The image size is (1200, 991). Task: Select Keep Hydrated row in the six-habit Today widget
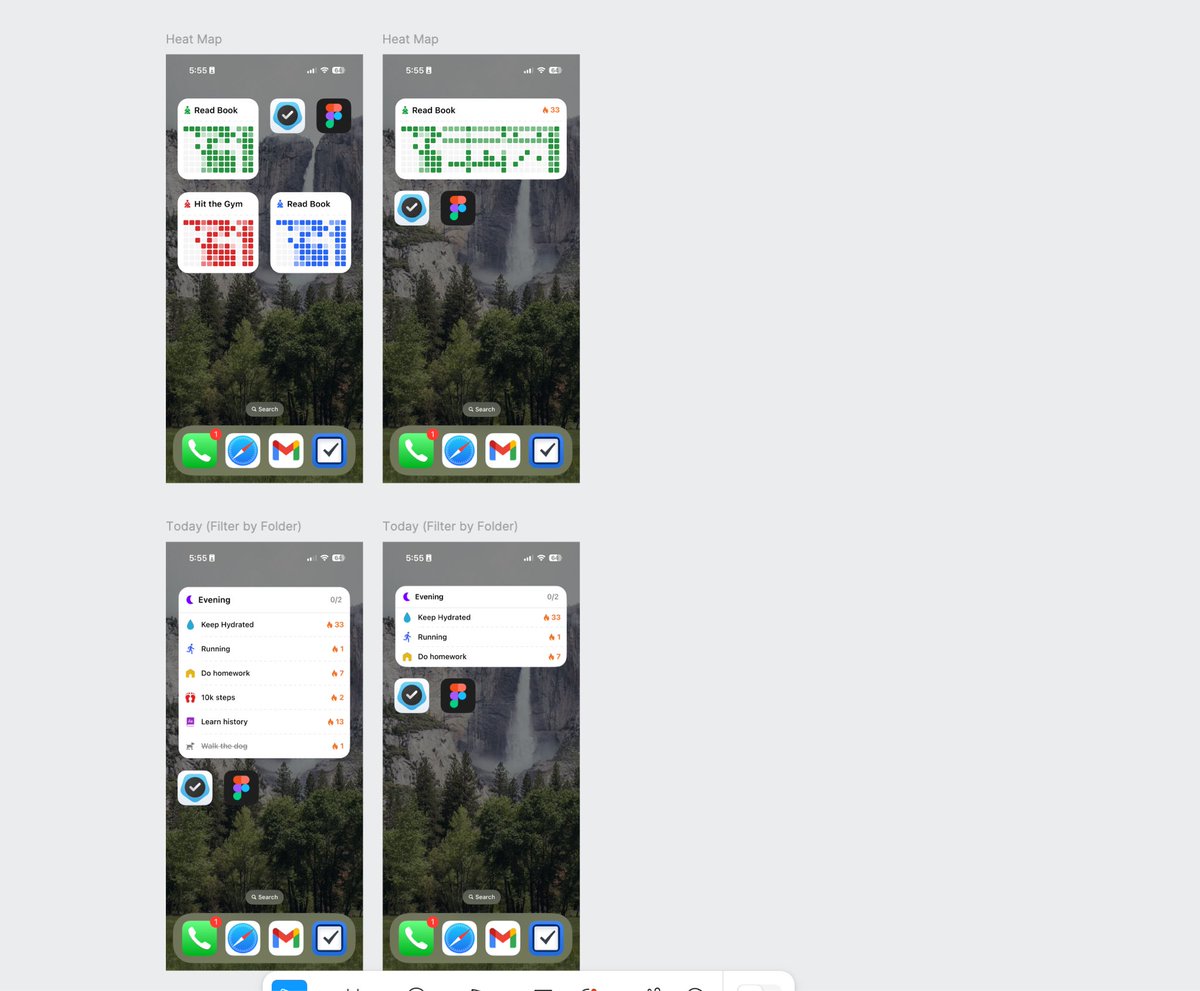[265, 624]
